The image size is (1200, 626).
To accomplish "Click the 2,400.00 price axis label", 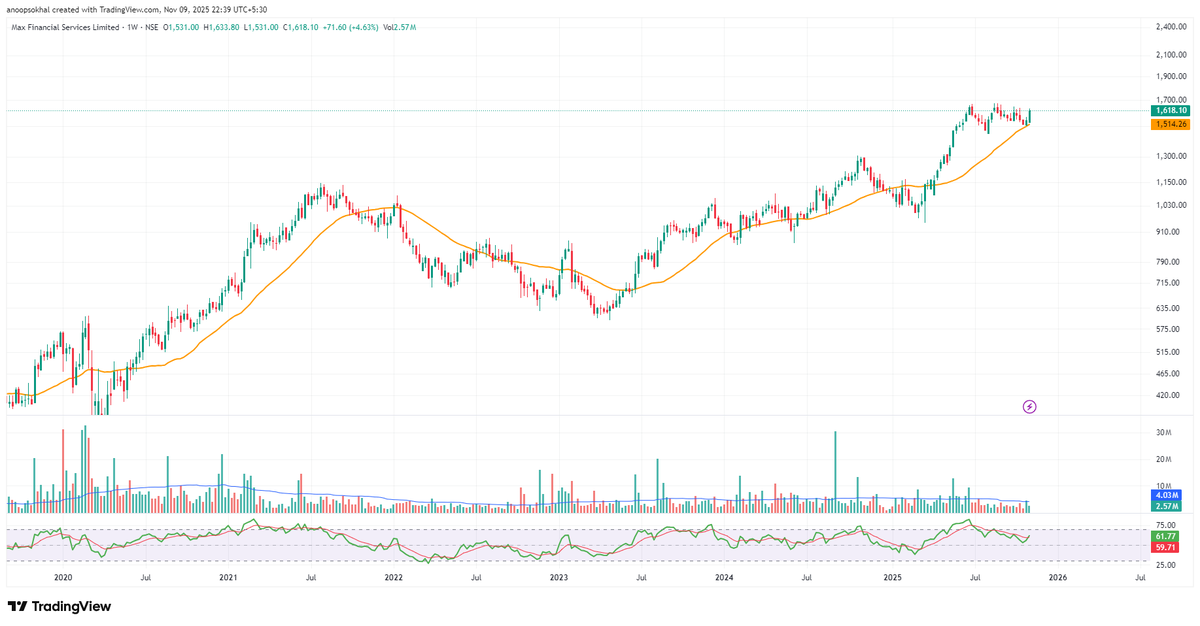I will pos(1171,27).
